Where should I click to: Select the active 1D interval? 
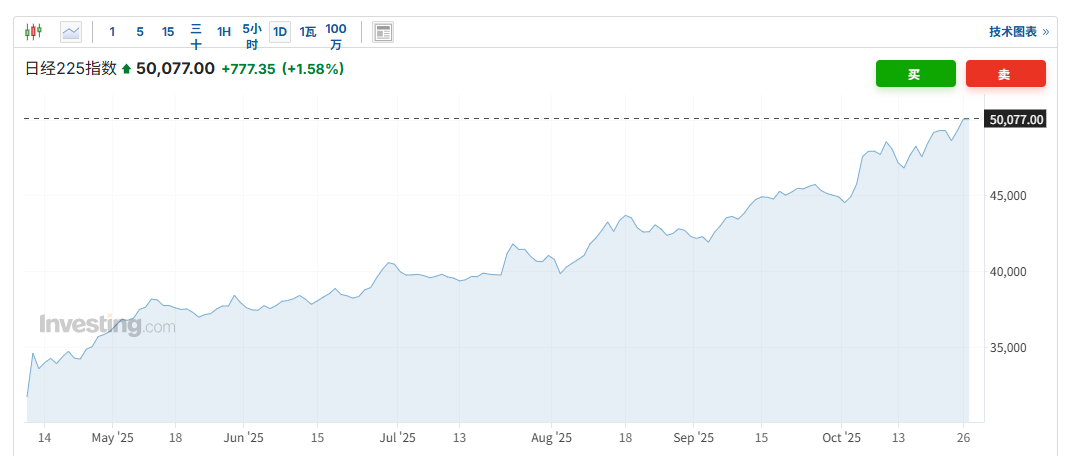[280, 32]
